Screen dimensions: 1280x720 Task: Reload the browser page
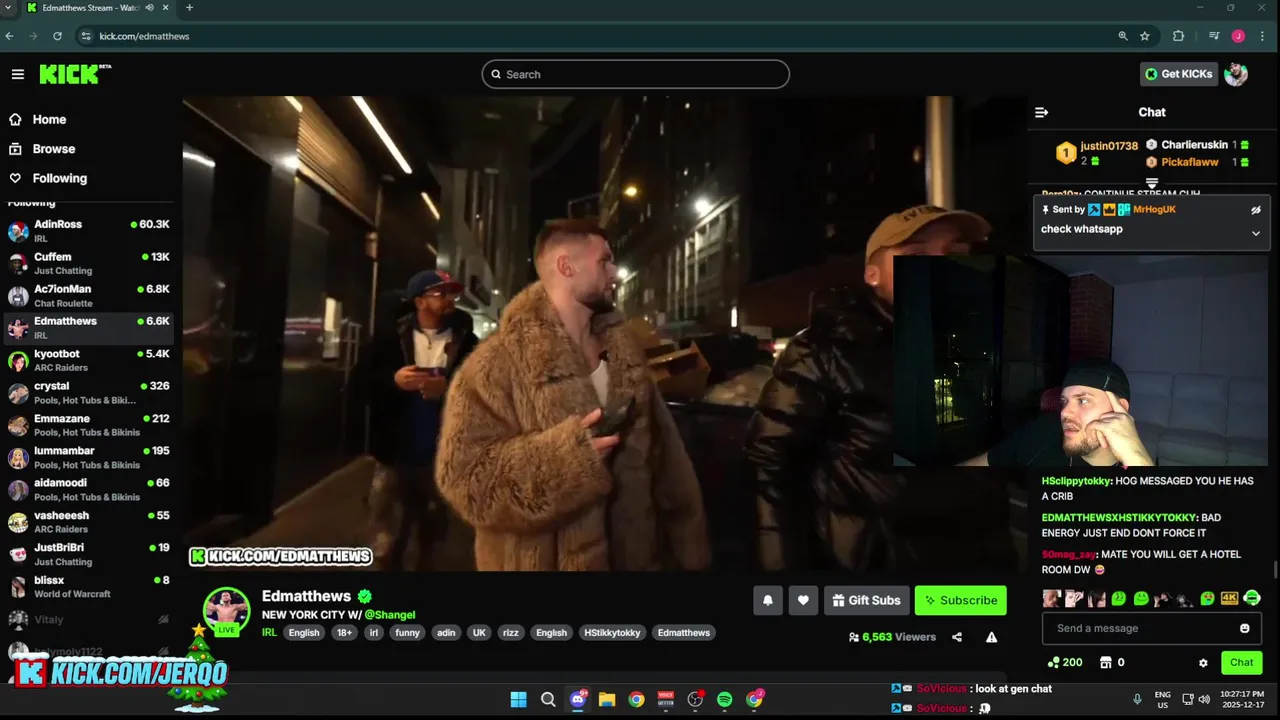57,36
